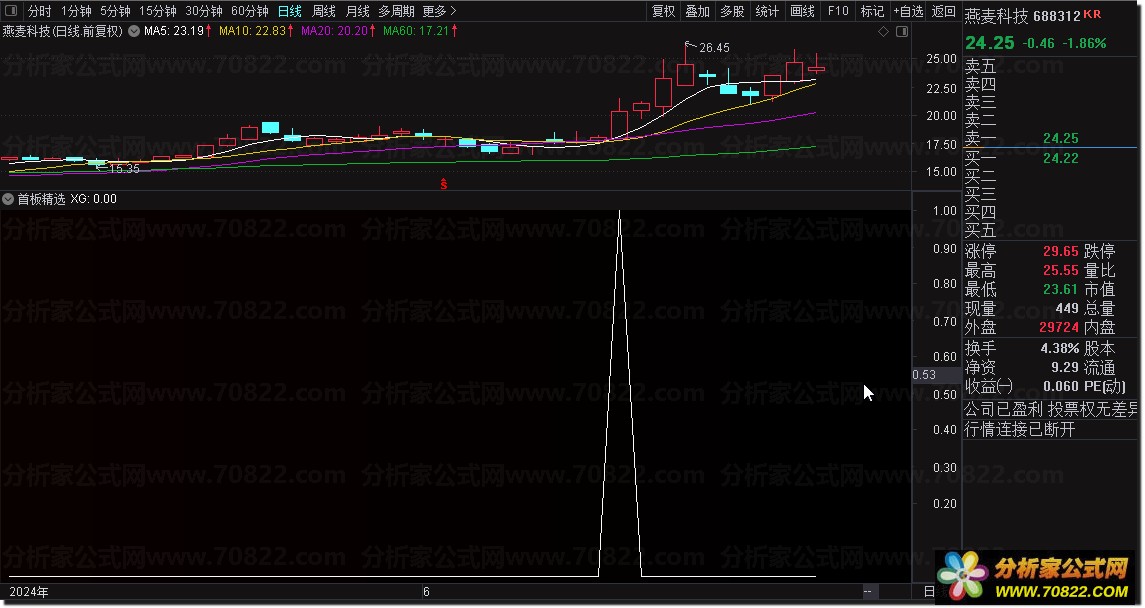Toggle the right panel layout icon
Viewport: 1145px width, 608px height.
[902, 31]
